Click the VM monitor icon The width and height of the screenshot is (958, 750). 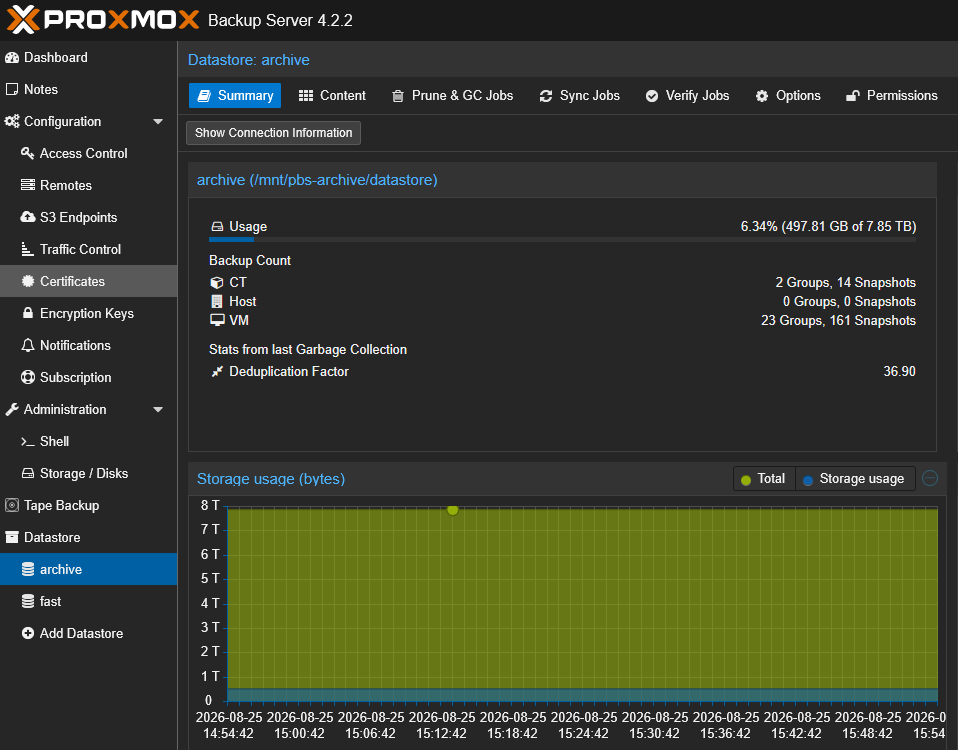click(x=217, y=320)
